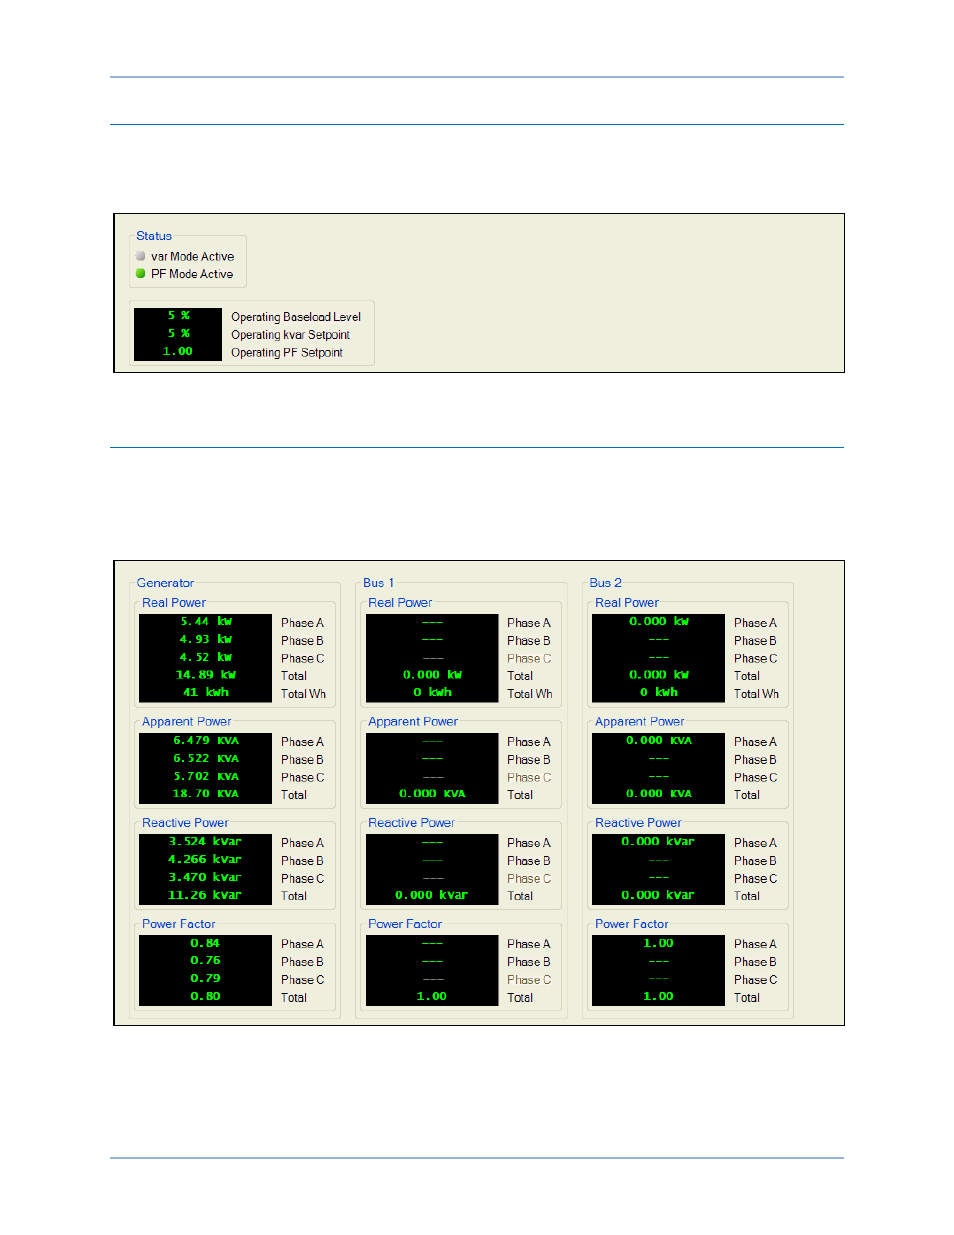This screenshot has width=954, height=1235.
Task: Click the Bus 1 total 0.000 kW value
Action: 432,675
